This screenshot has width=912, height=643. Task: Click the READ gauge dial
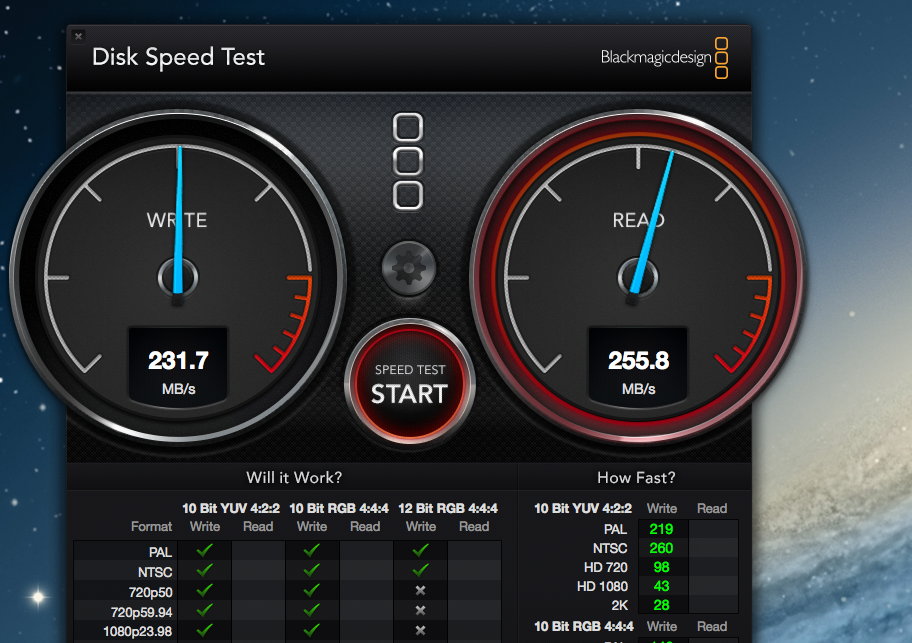(638, 277)
